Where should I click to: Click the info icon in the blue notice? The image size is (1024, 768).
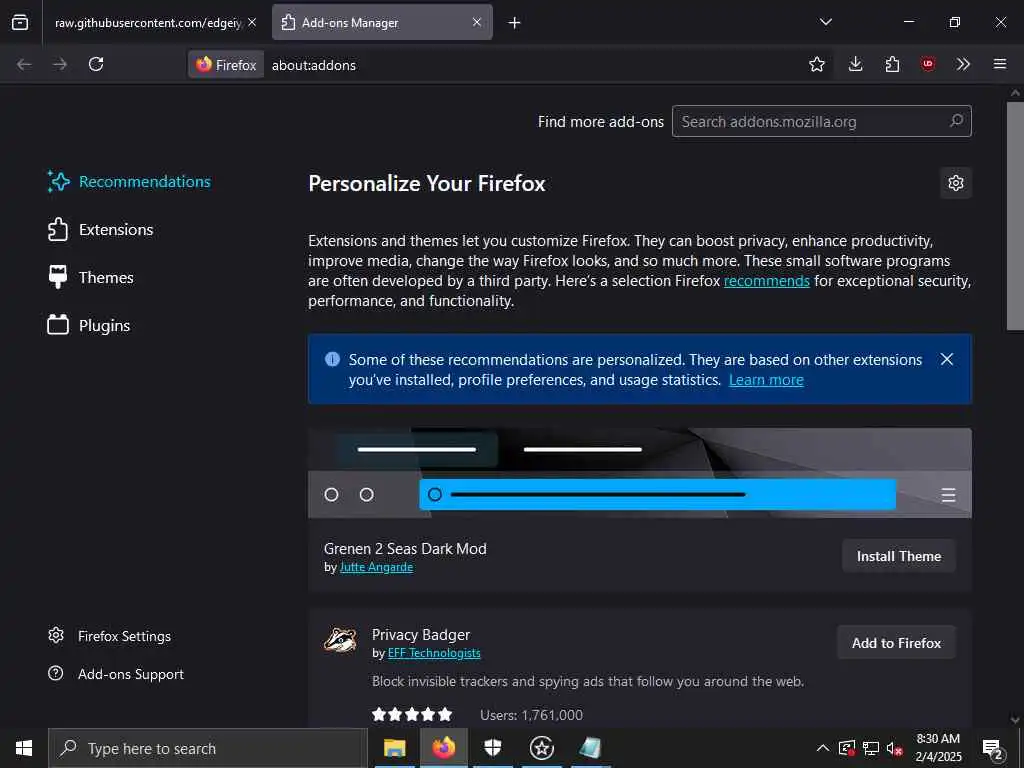(x=332, y=359)
